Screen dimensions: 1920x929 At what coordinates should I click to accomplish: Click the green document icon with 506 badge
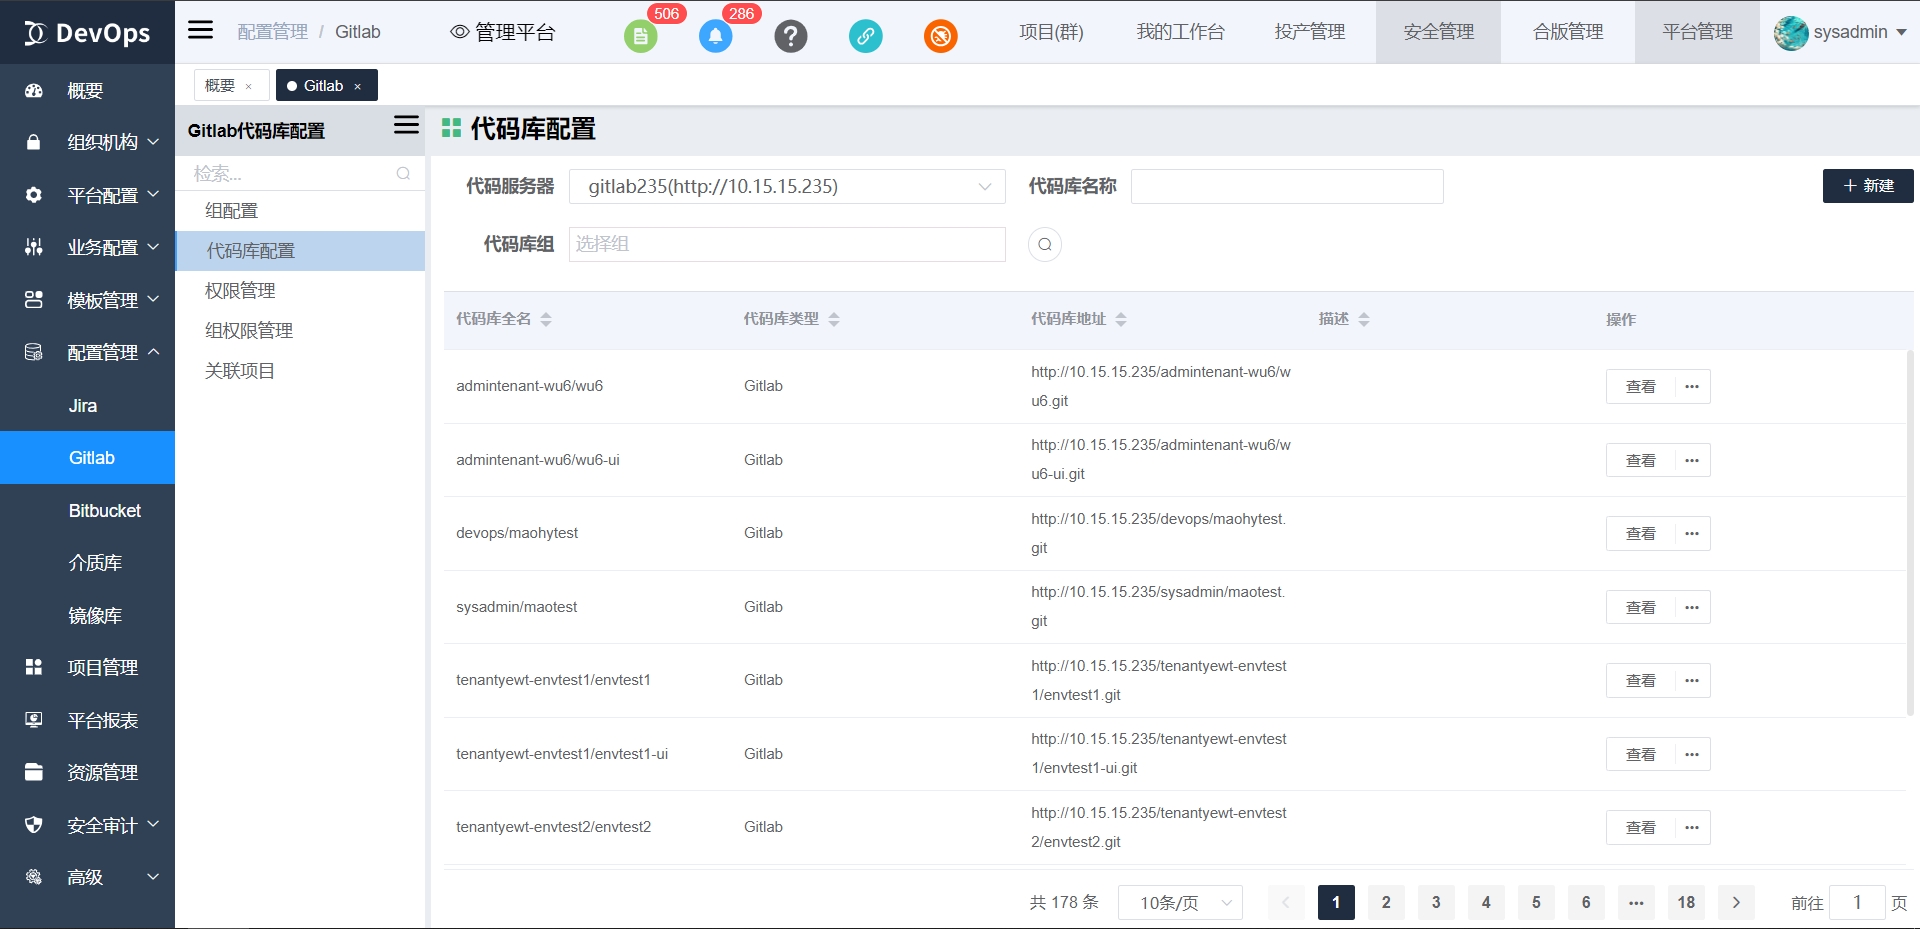[640, 37]
